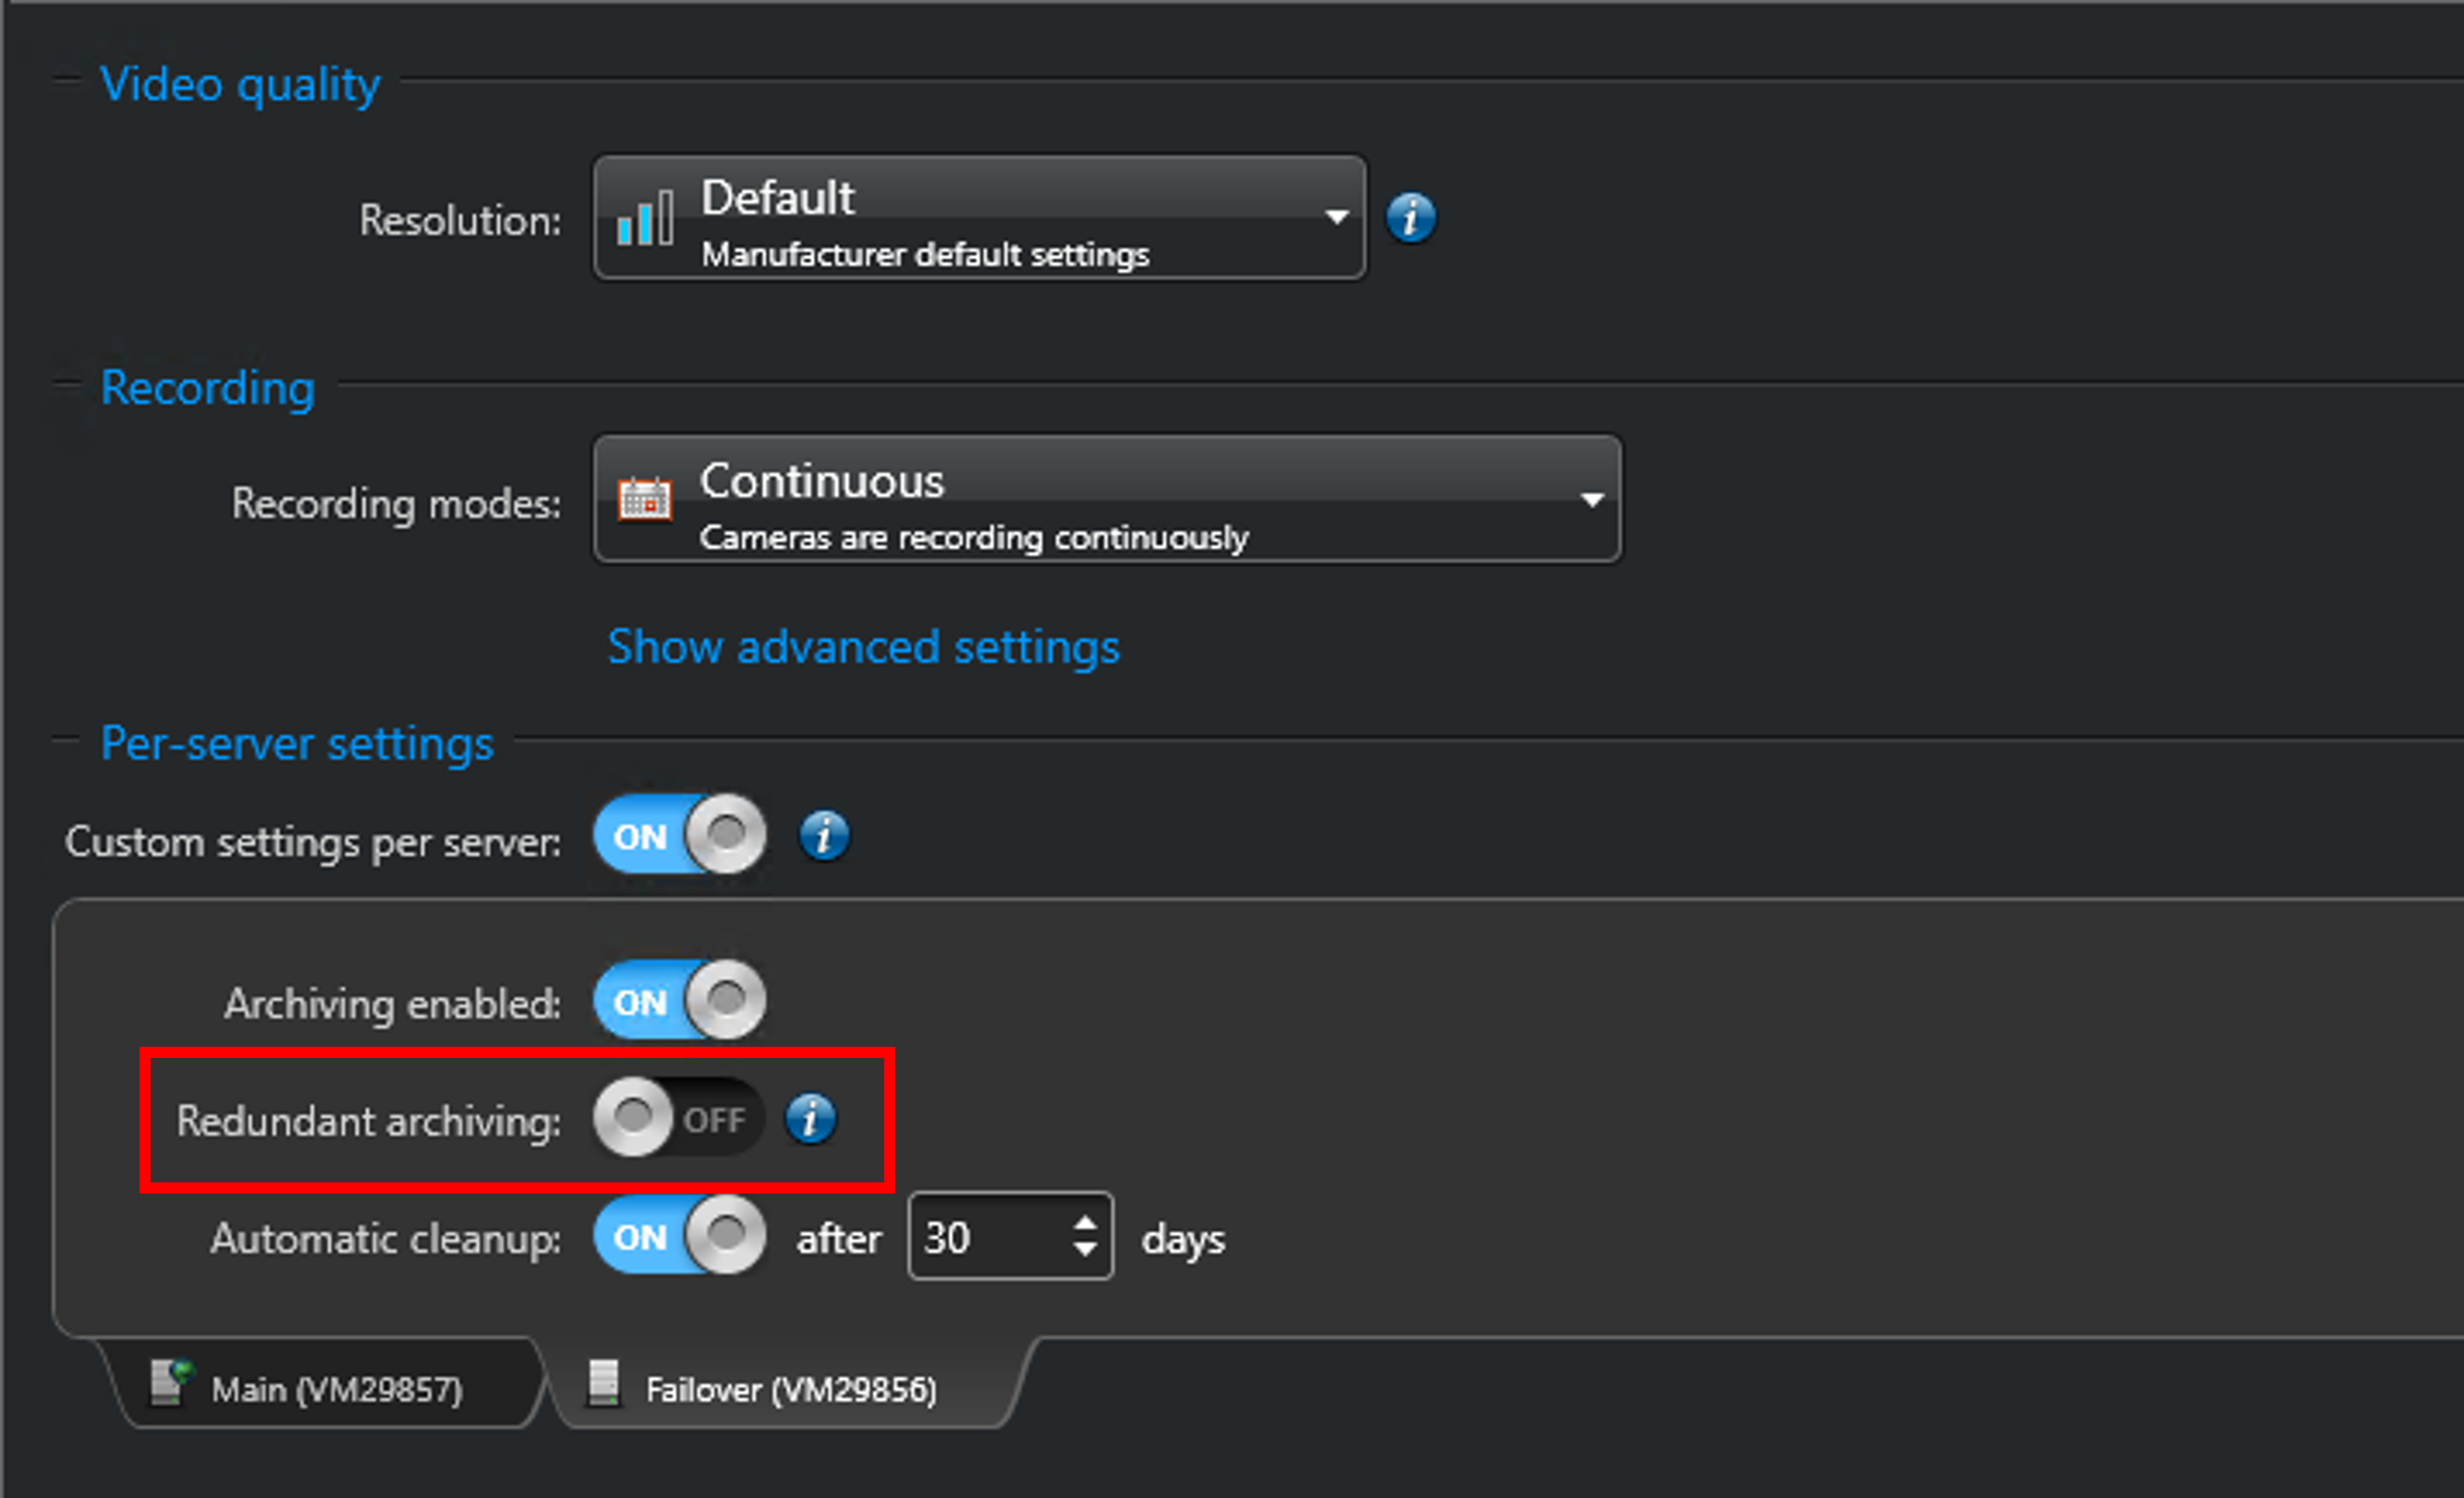
Task: Click the 'Redundant archiving:' label
Action: [x=369, y=1121]
